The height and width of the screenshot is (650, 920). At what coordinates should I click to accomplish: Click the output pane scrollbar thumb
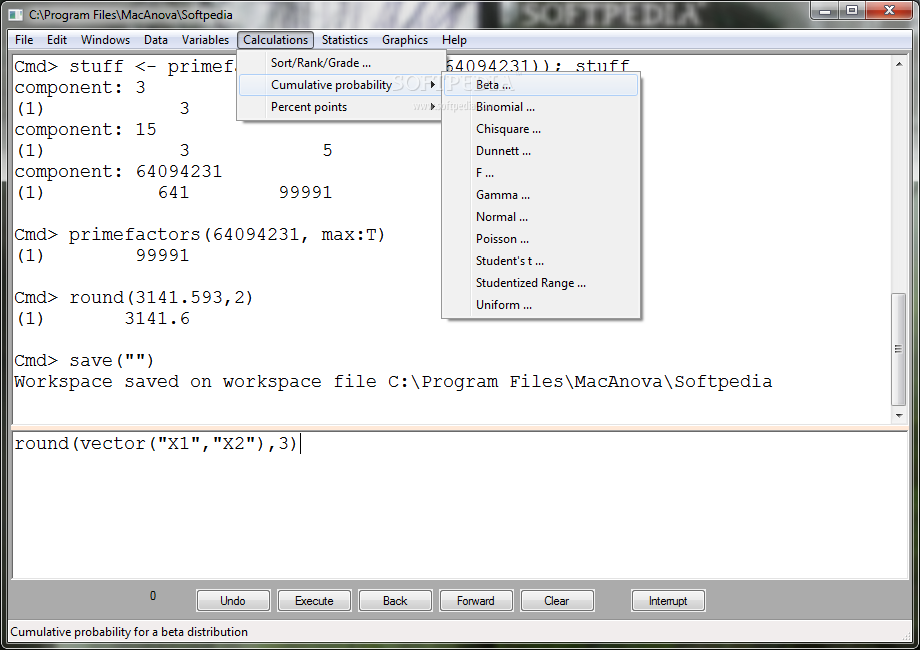898,349
